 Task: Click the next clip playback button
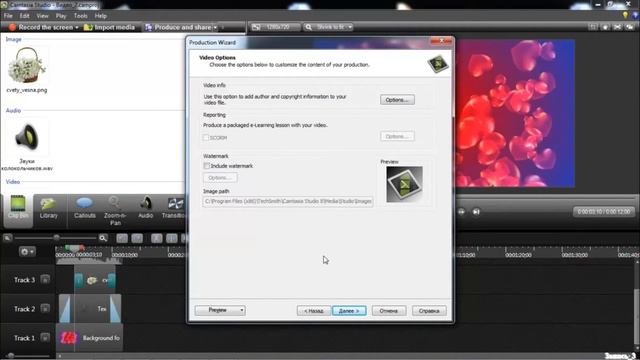(x=476, y=211)
